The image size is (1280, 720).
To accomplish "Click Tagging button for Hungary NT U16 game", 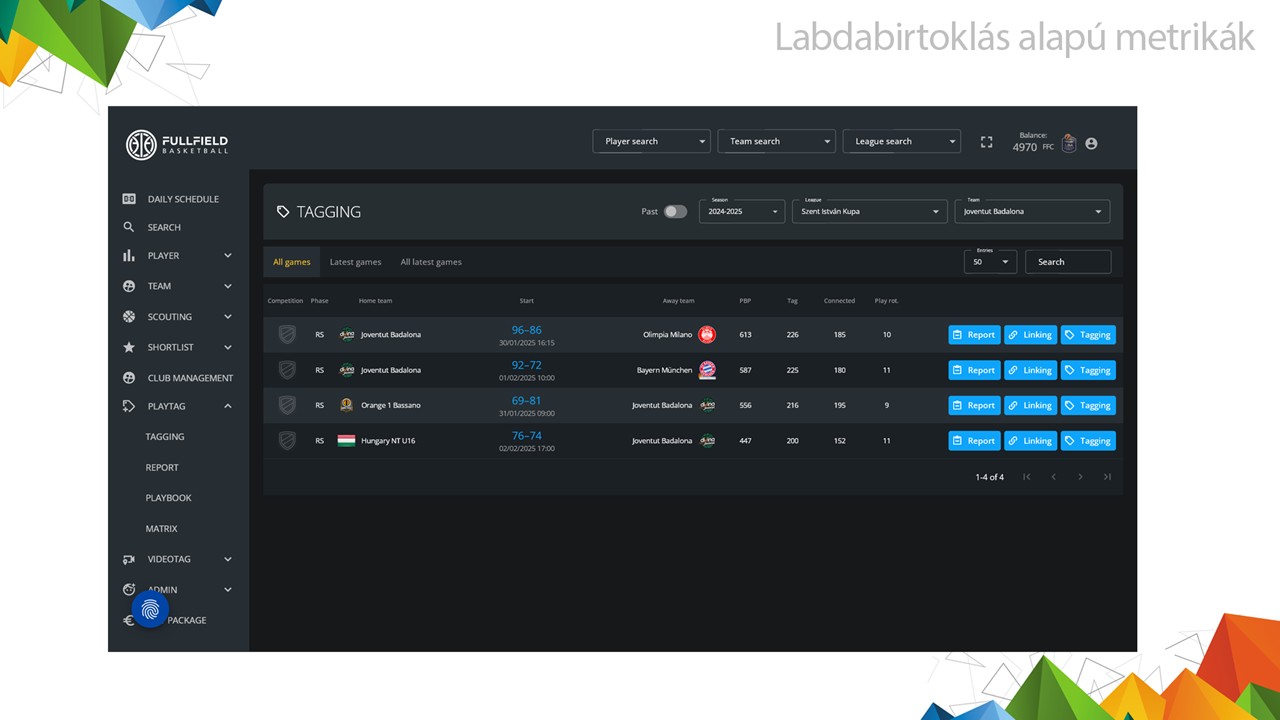I will pyautogui.click(x=1087, y=440).
